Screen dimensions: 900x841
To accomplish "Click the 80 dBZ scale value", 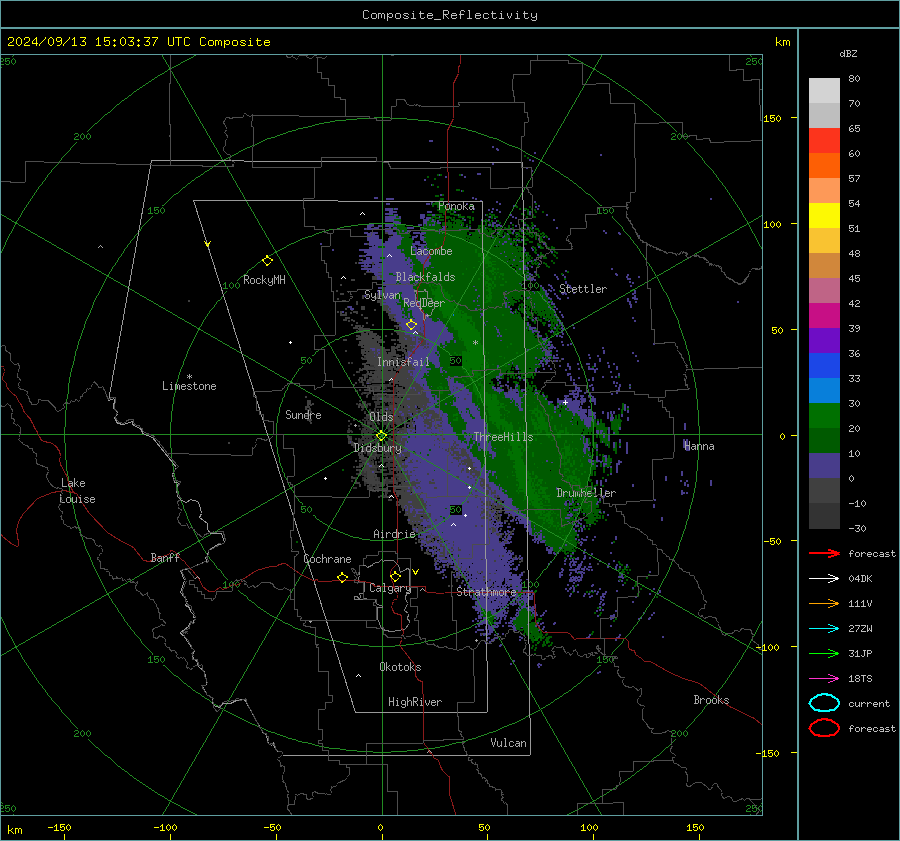I will (x=854, y=78).
